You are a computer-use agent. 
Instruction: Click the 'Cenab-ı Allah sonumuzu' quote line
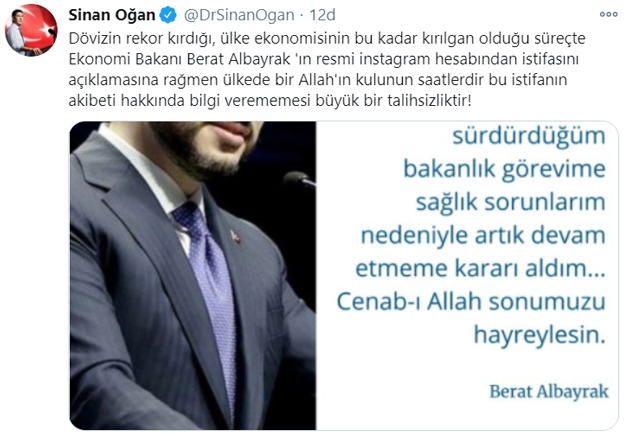[x=471, y=302]
